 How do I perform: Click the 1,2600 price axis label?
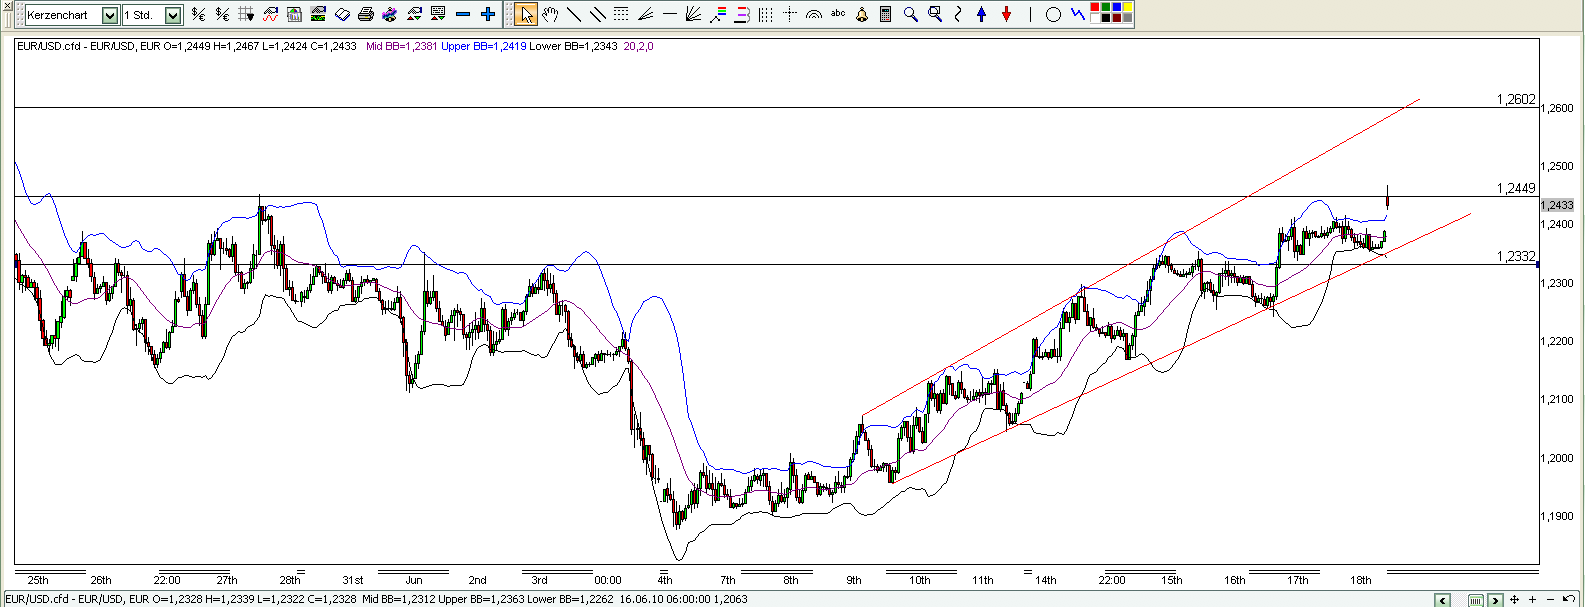pyautogui.click(x=1559, y=108)
